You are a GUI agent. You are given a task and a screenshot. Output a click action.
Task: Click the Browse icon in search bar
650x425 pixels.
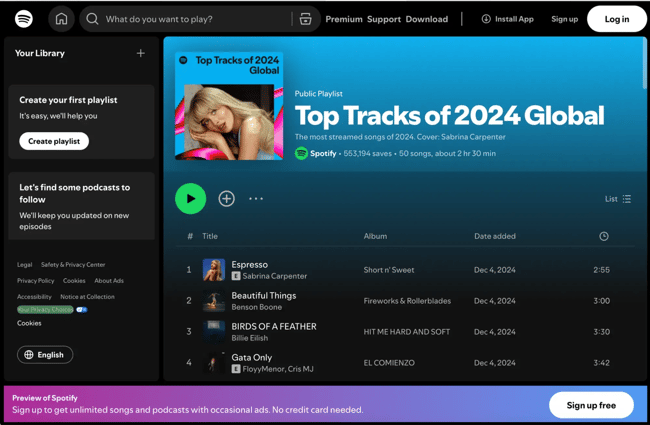point(305,19)
